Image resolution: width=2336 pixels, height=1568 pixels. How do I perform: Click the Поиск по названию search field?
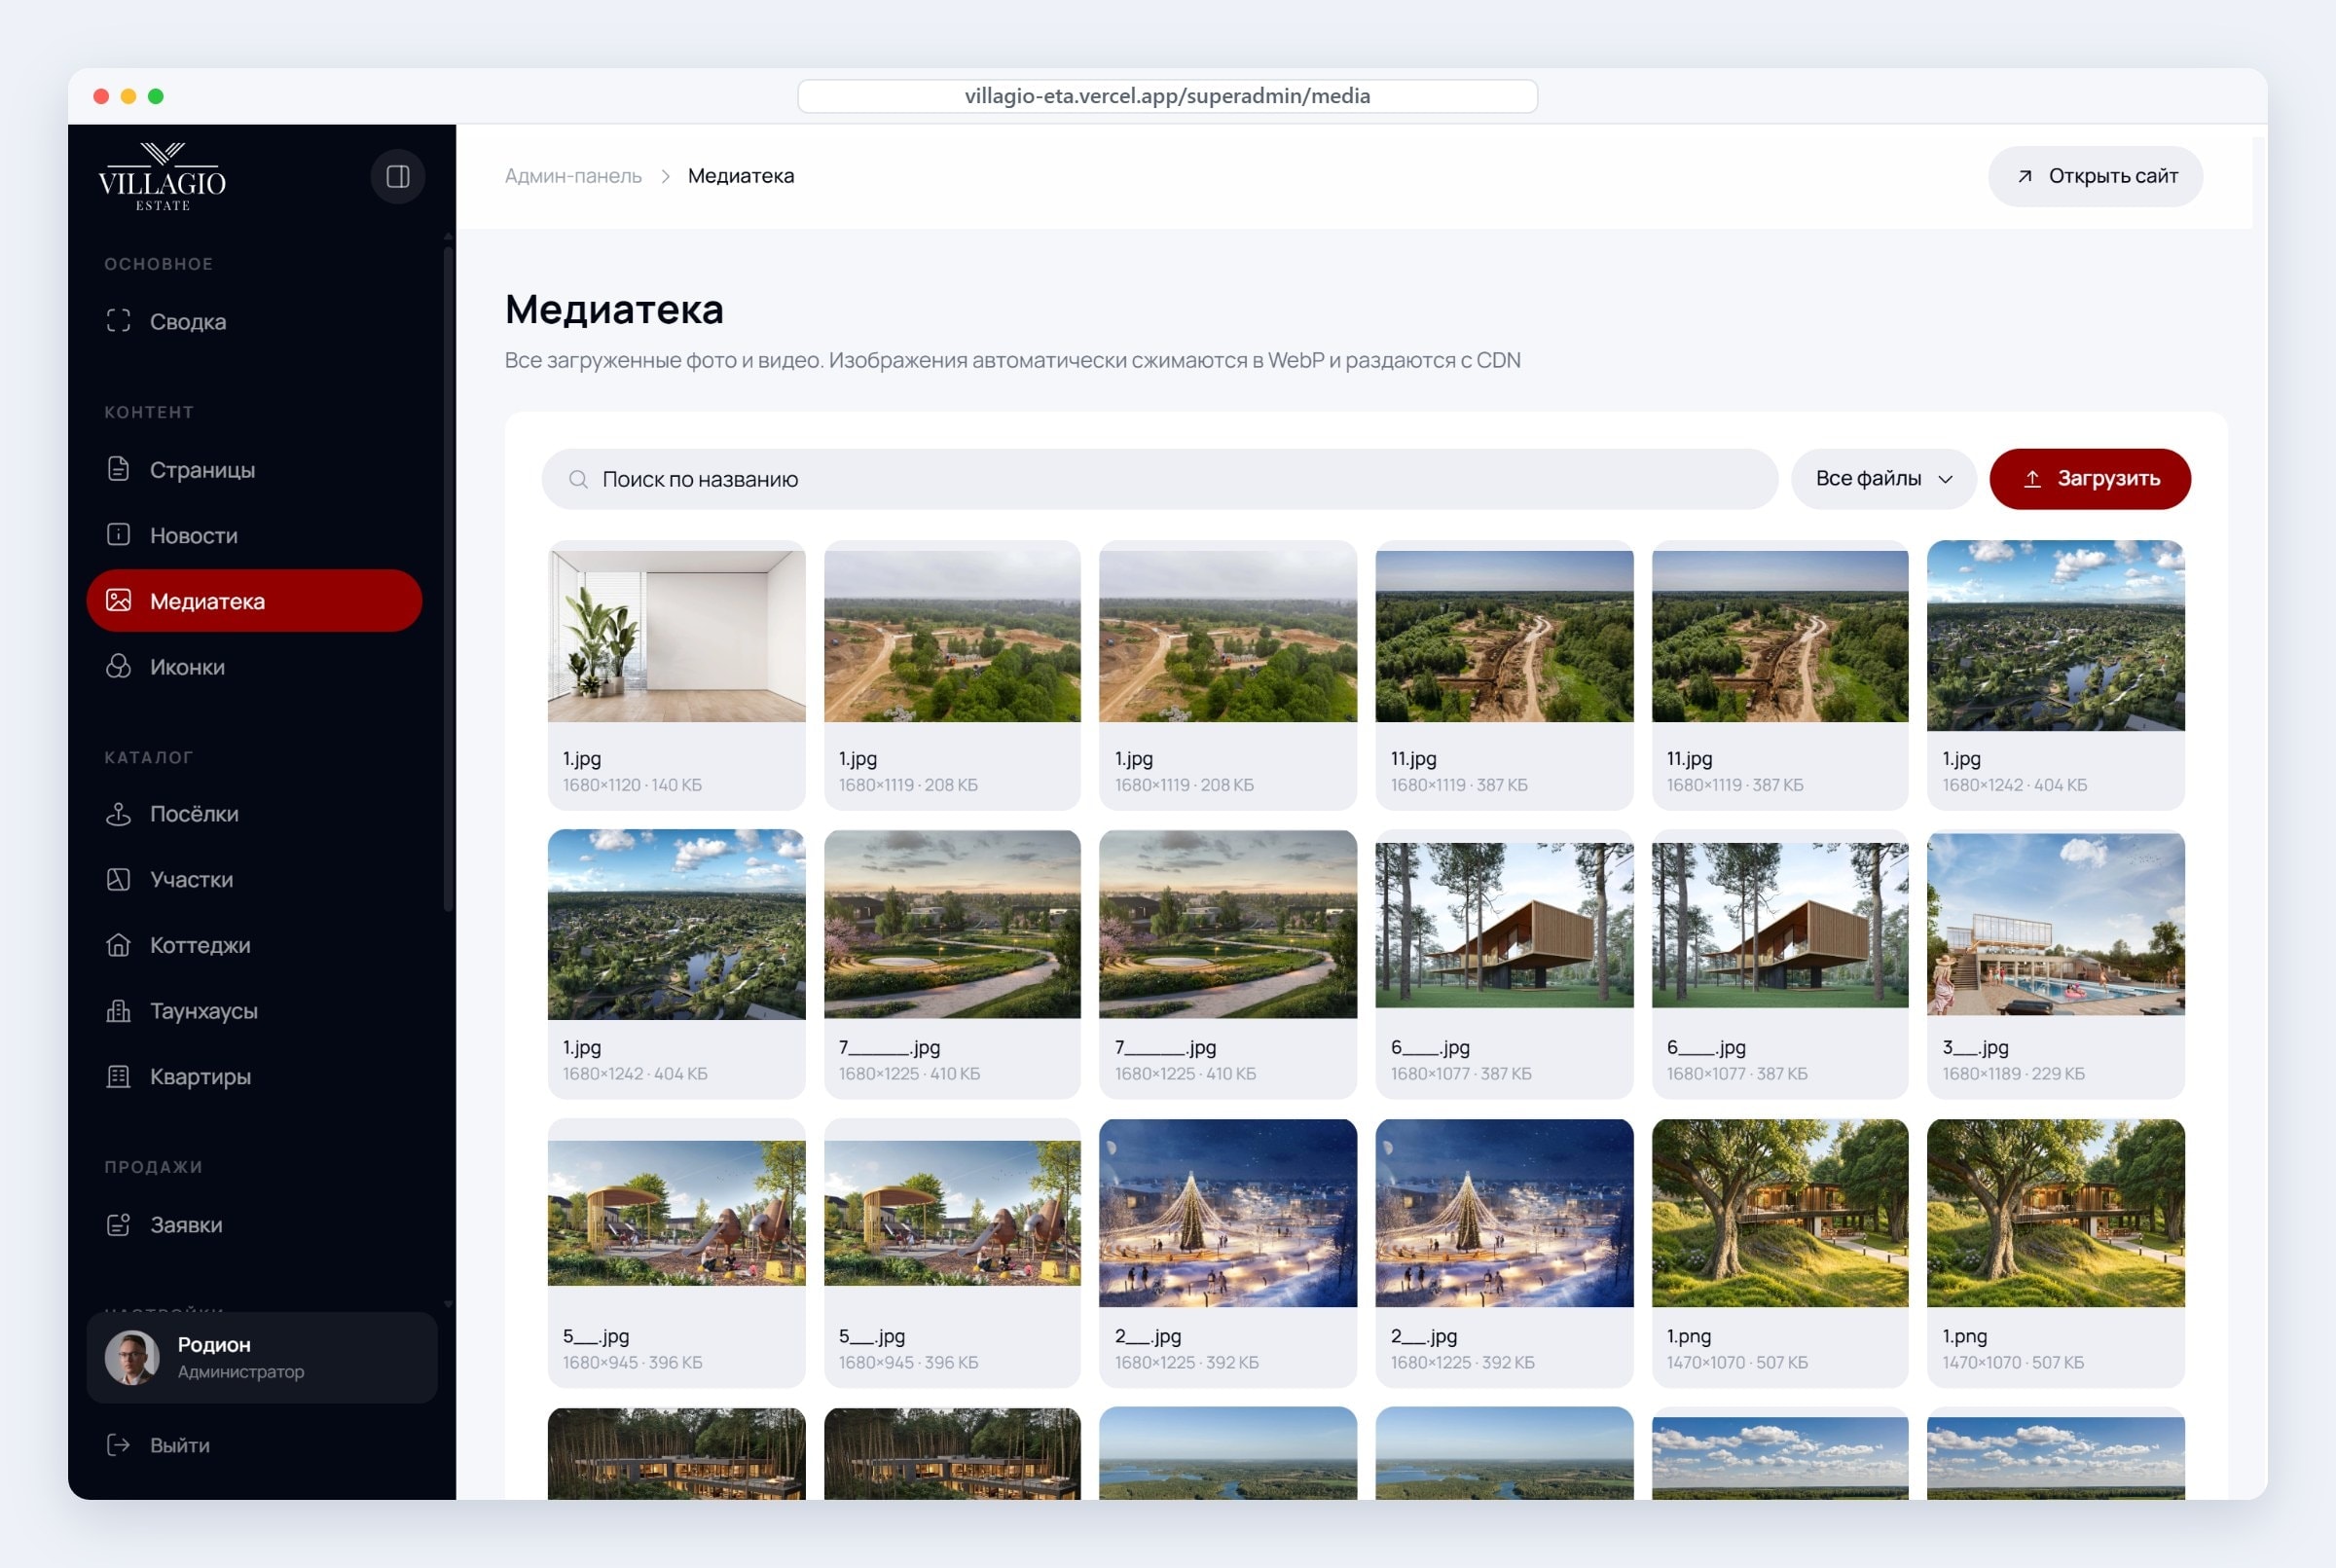pos(1160,479)
